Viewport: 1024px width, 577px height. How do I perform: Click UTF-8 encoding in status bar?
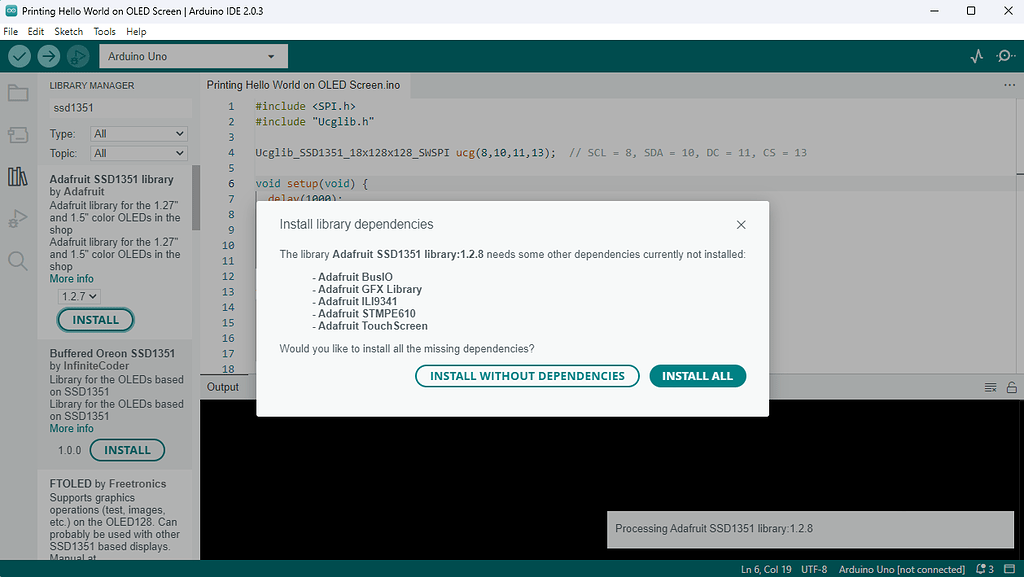[814, 569]
